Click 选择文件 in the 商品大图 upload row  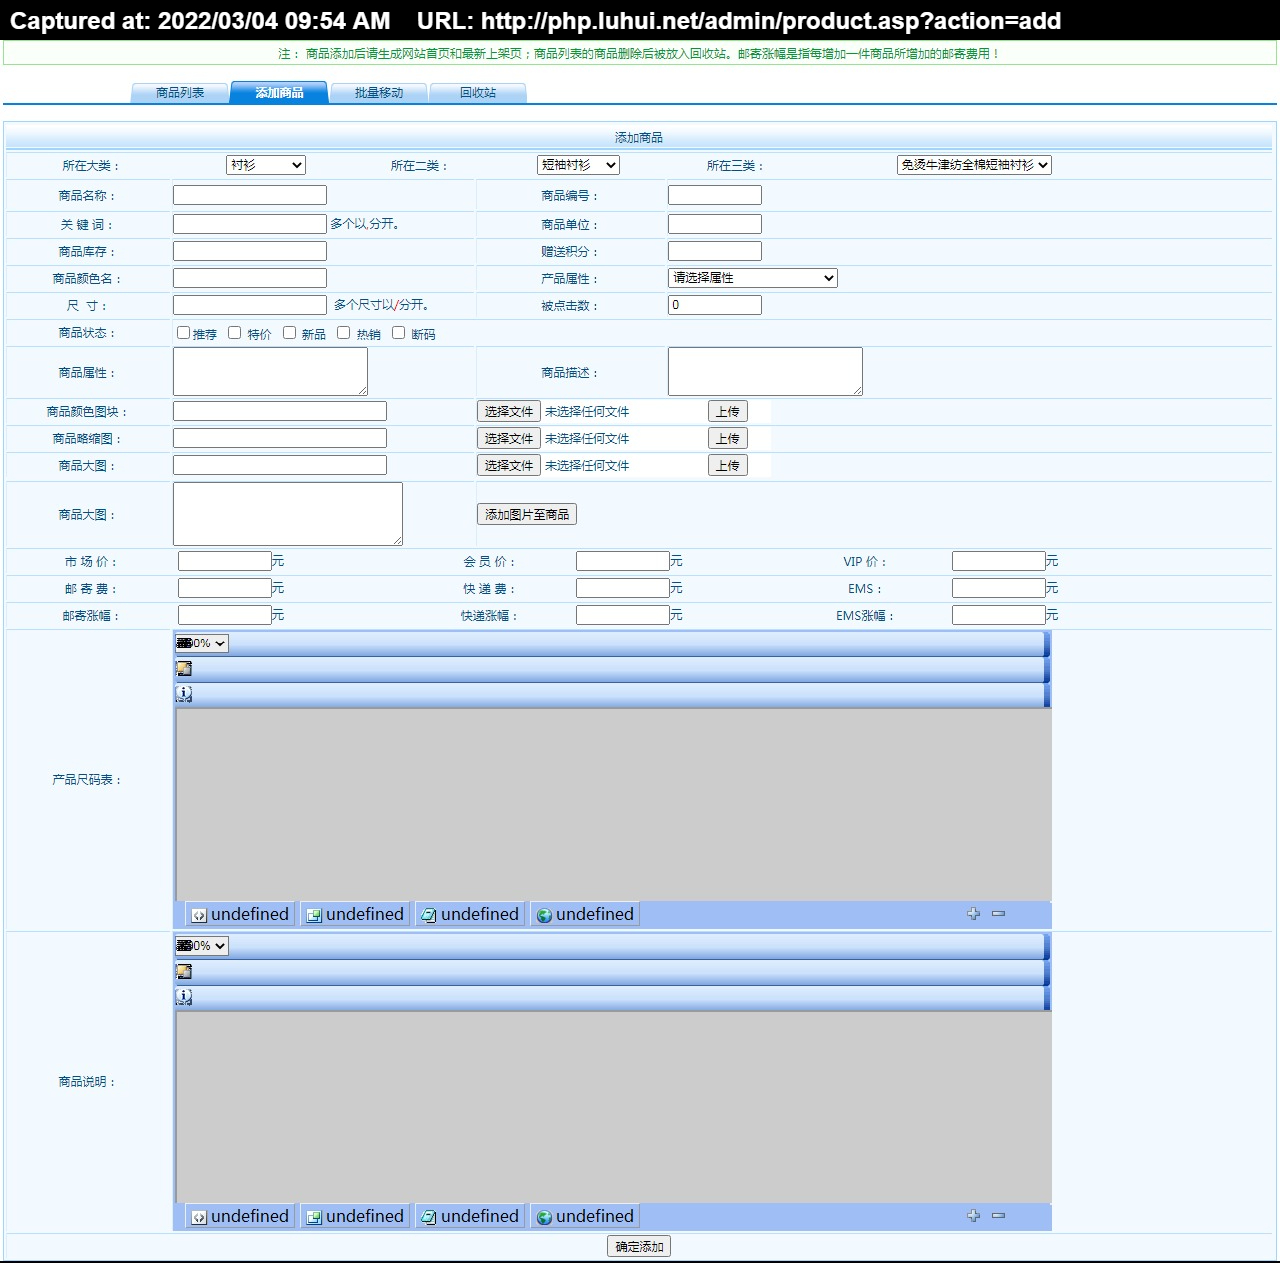[509, 465]
